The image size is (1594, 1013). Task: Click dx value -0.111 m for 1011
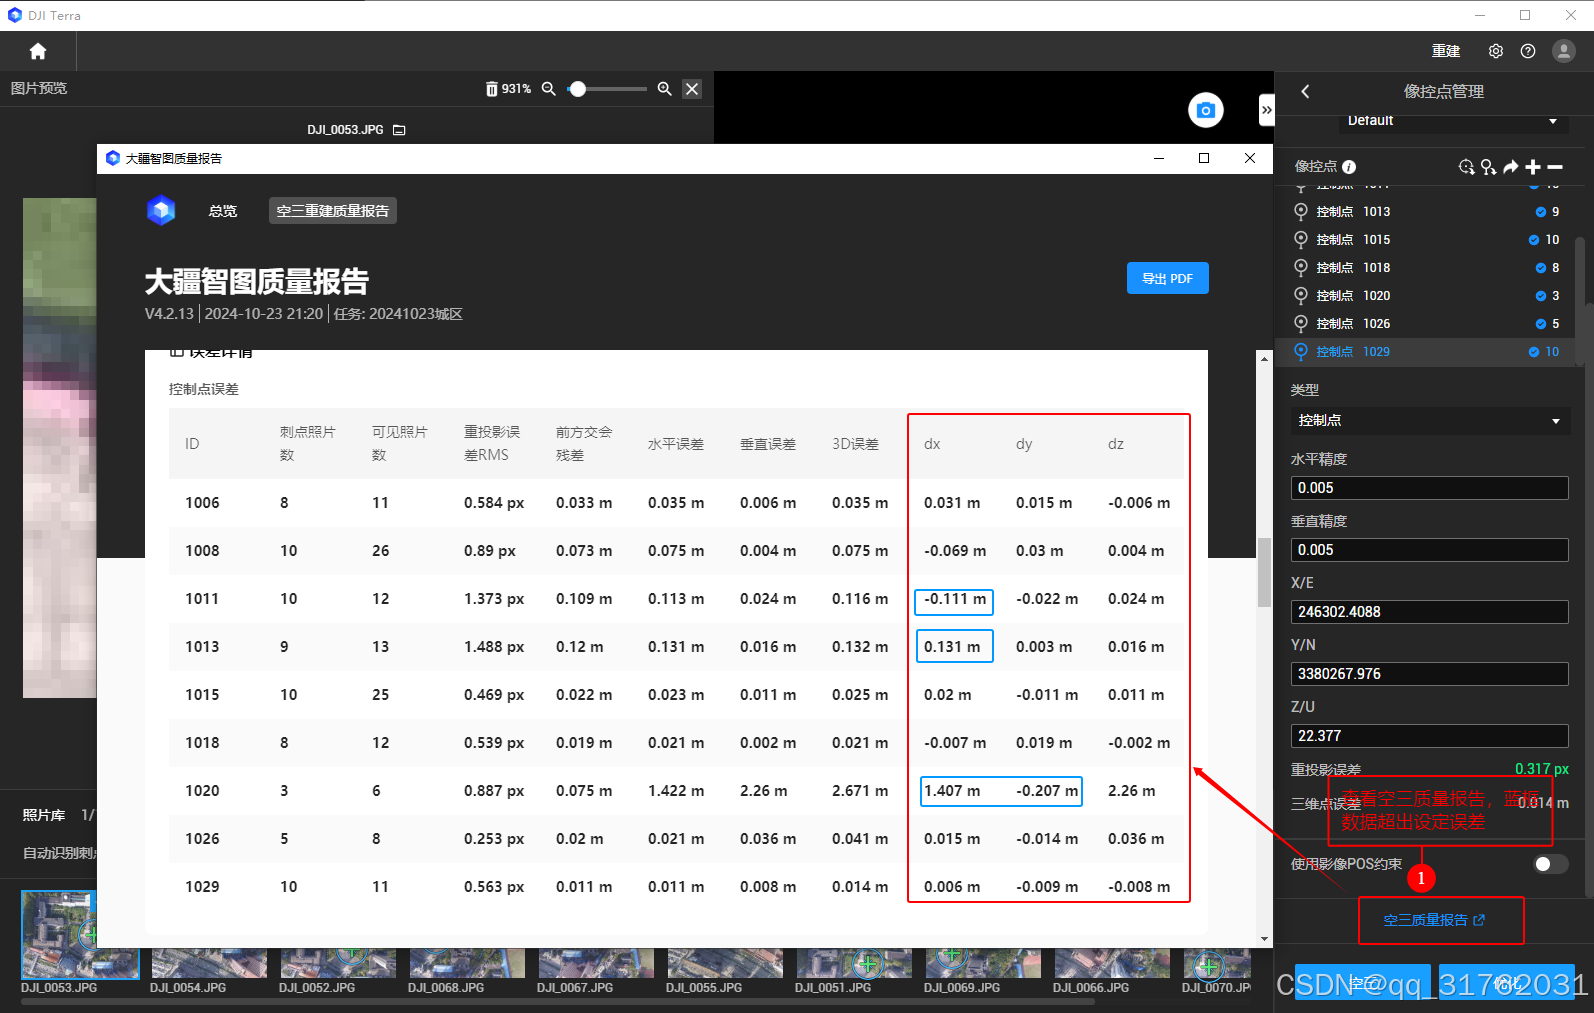click(954, 599)
